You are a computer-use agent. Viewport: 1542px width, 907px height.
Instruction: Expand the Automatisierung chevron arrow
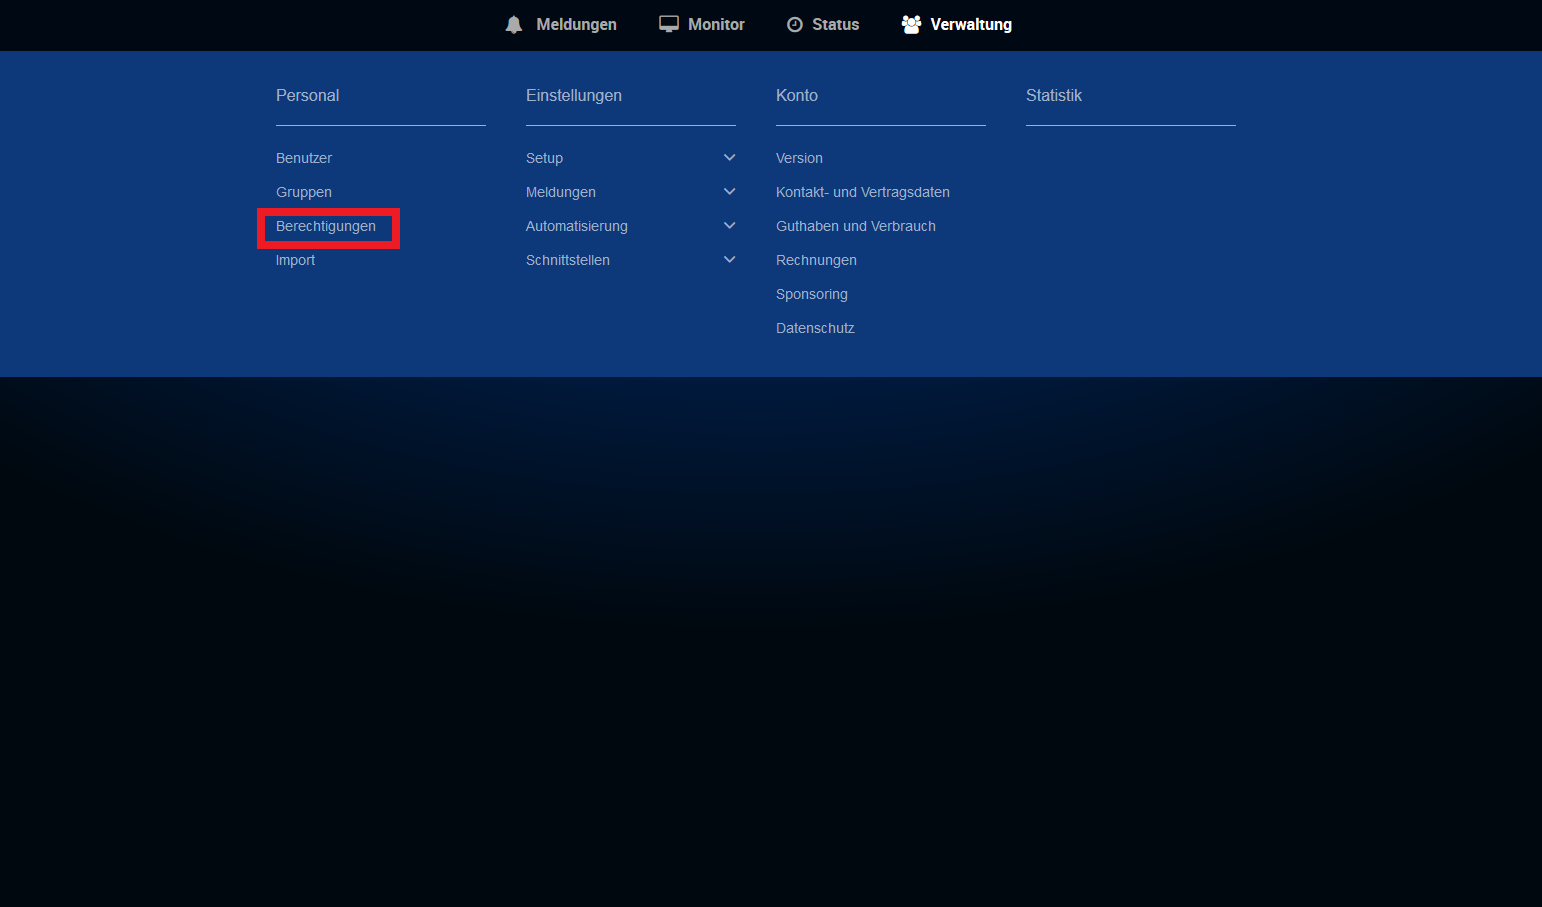coord(729,226)
